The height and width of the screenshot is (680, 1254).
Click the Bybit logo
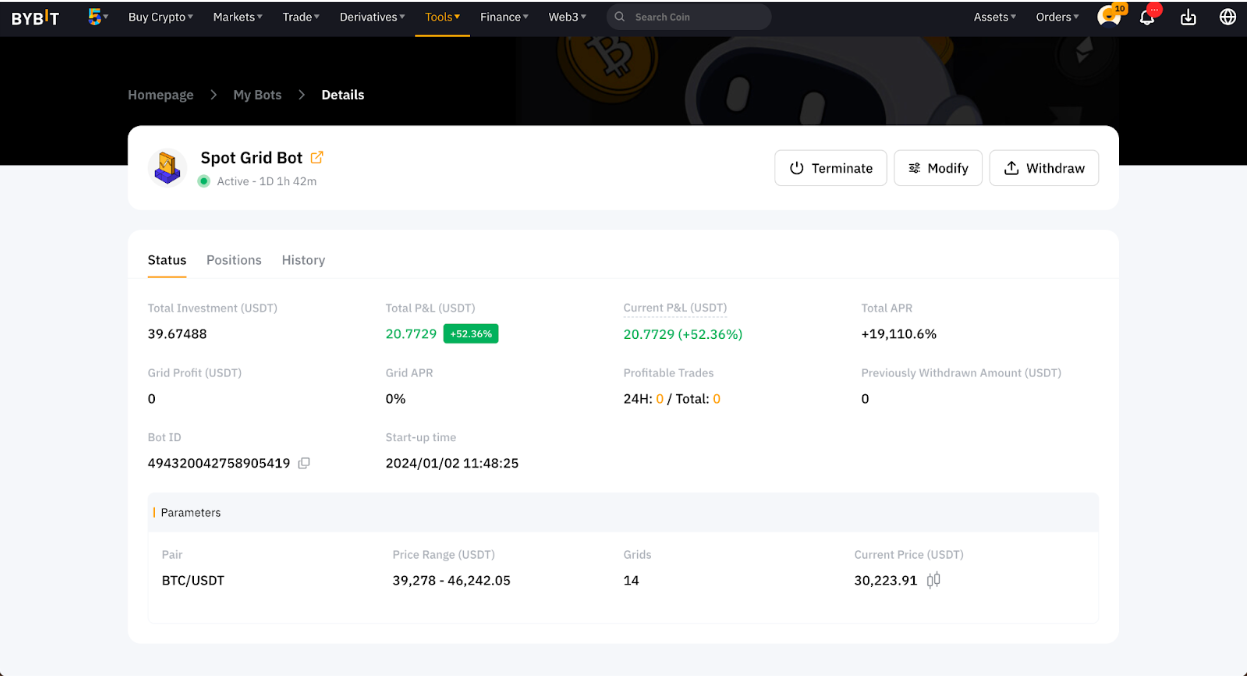(35, 17)
